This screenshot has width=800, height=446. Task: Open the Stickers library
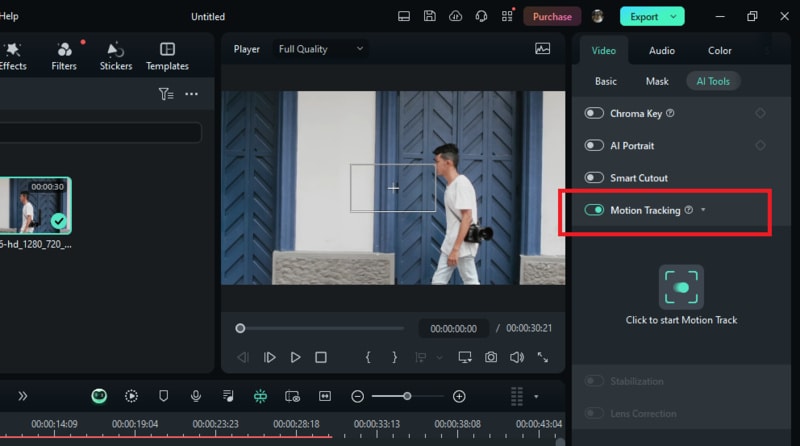(116, 56)
